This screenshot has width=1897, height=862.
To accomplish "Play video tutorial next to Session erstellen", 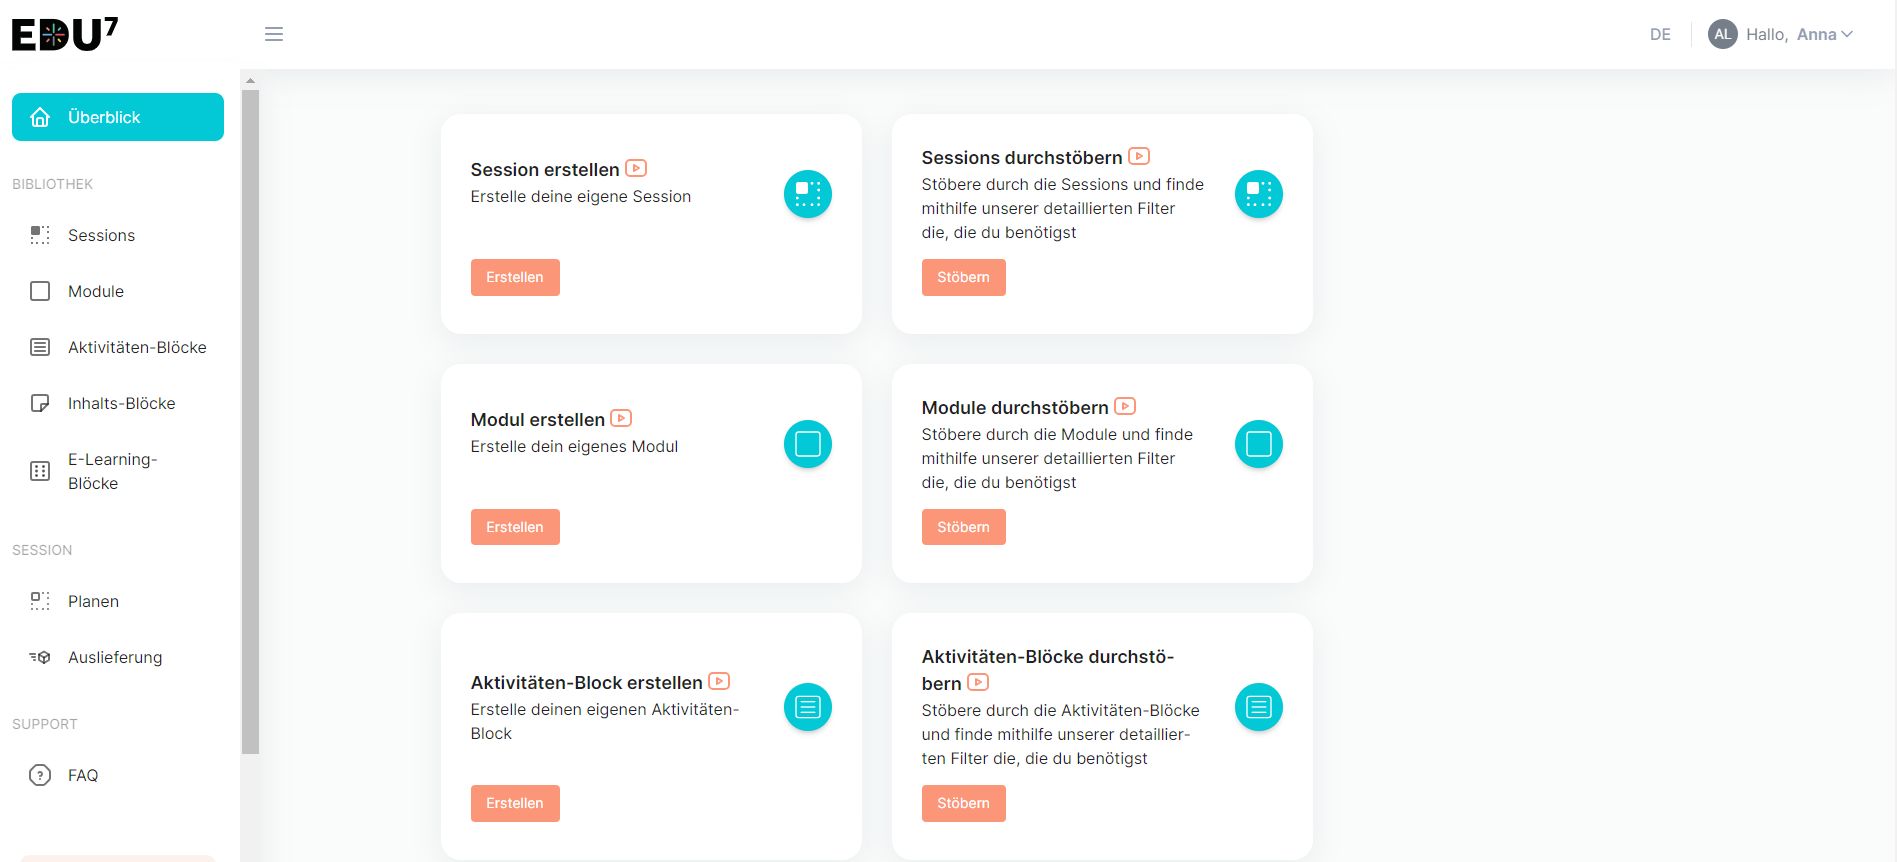I will point(636,168).
